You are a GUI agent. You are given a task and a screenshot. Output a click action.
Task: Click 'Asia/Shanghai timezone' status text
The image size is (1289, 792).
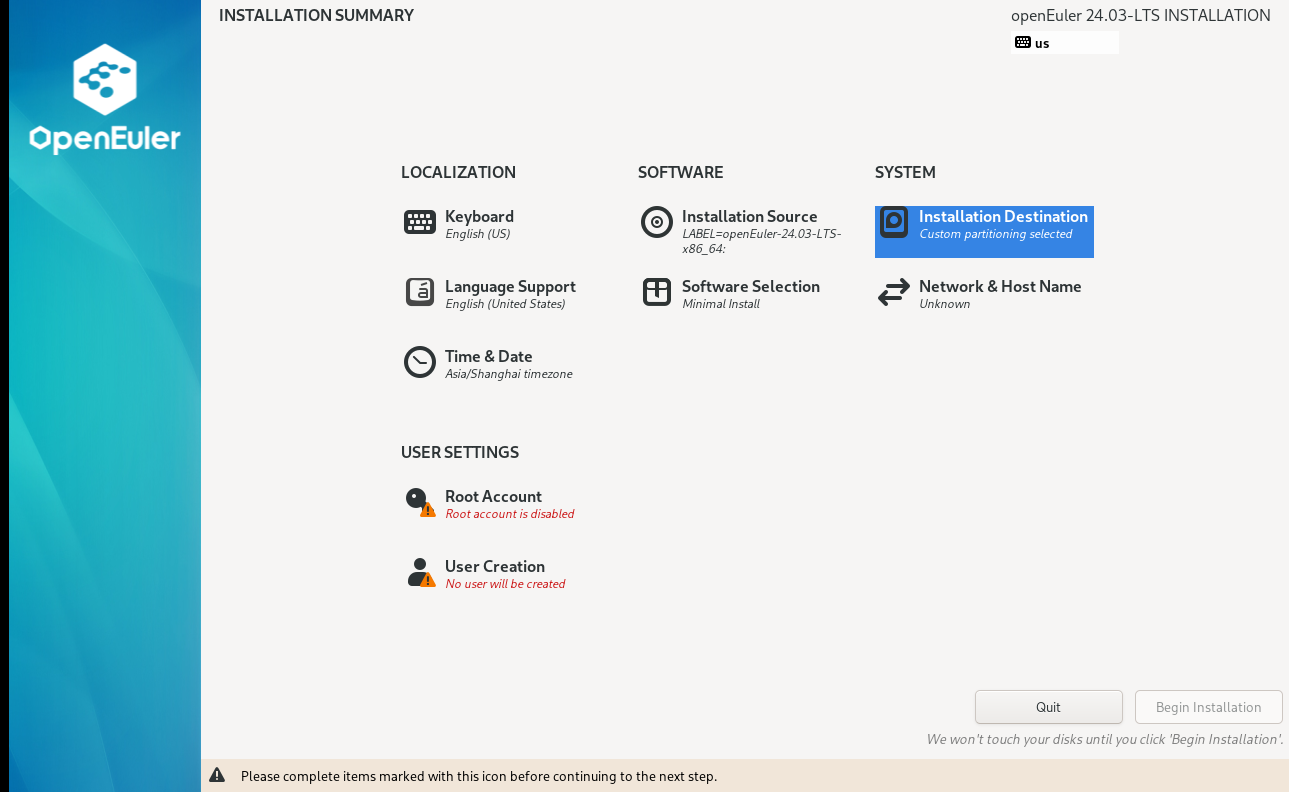click(509, 374)
